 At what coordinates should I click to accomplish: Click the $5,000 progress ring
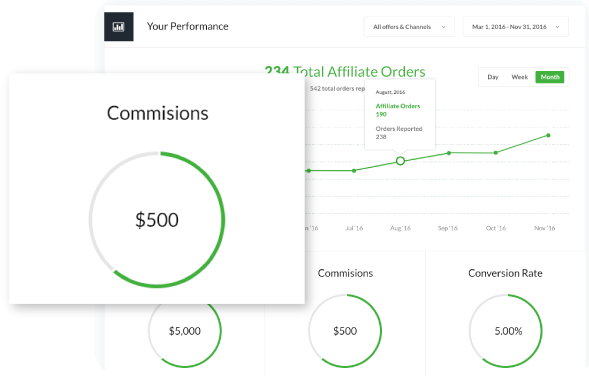(185, 331)
